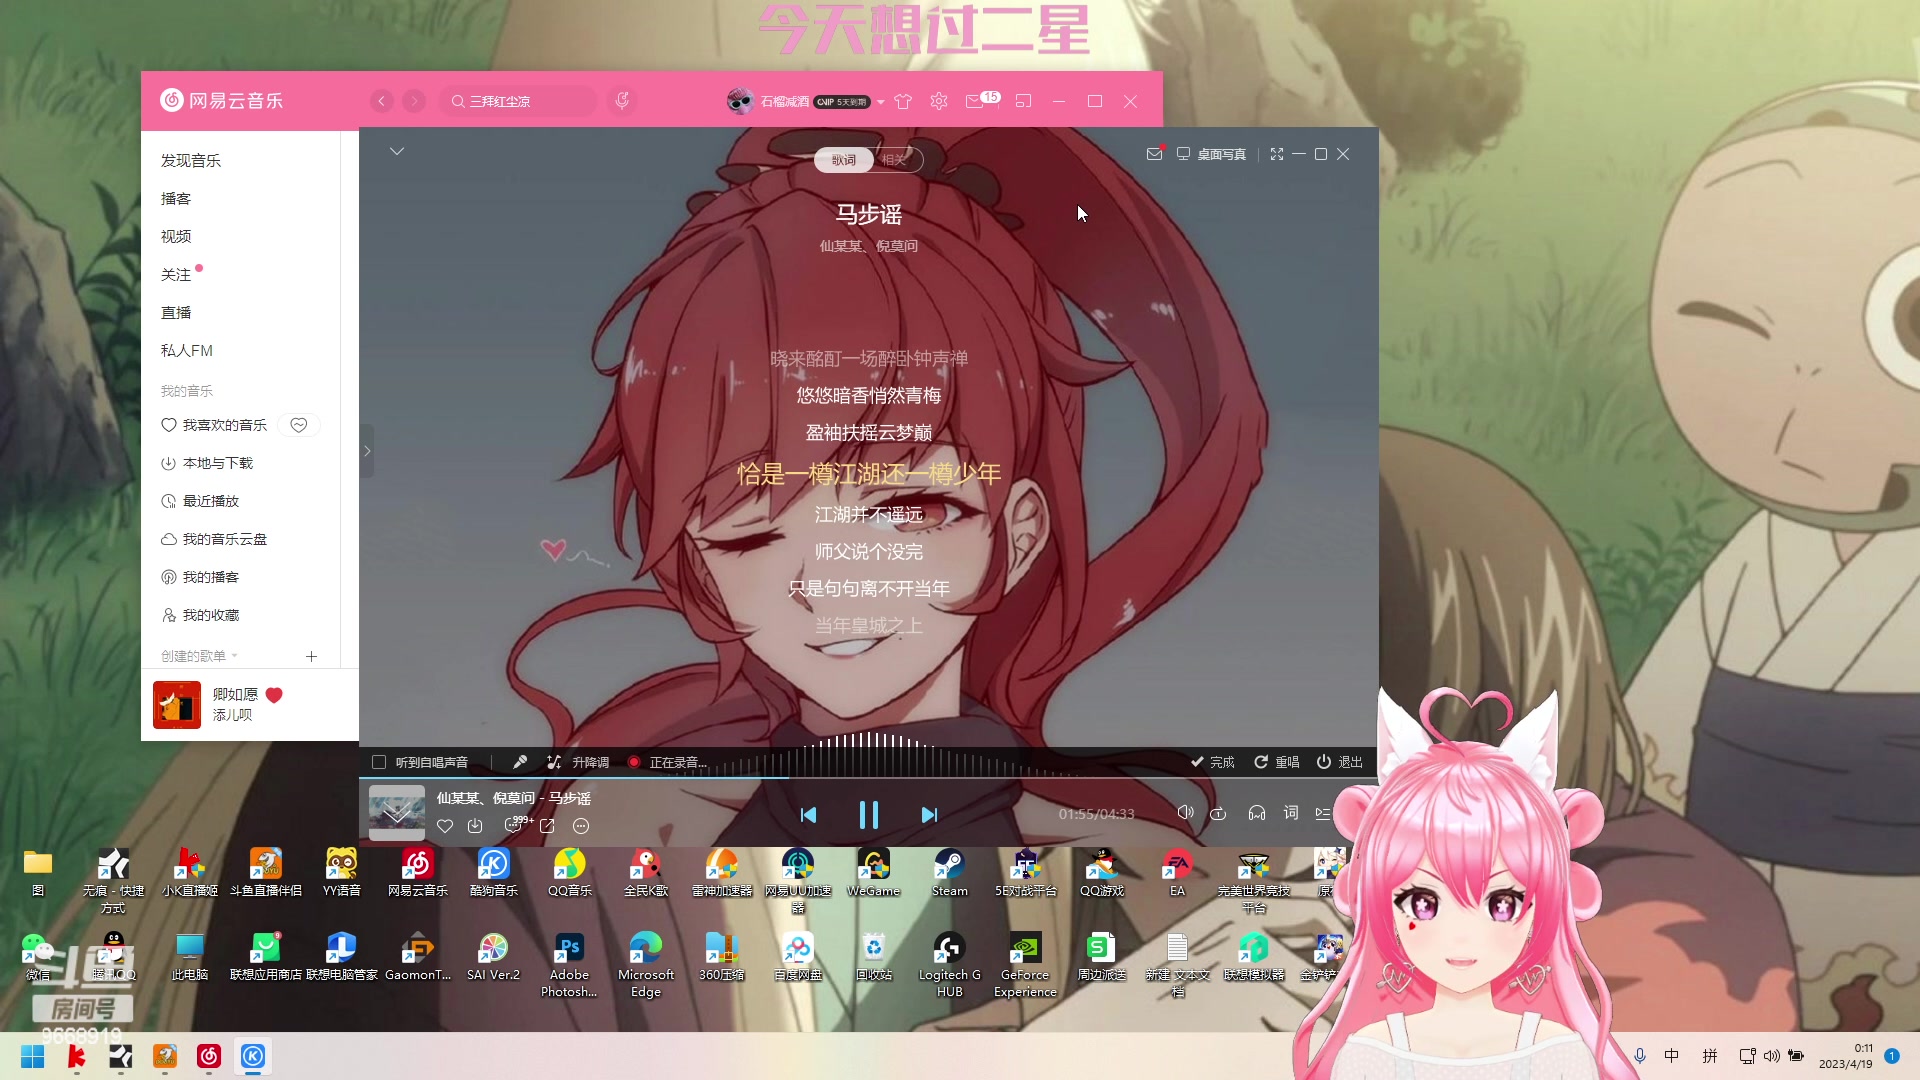This screenshot has width=1920, height=1080.
Task: Open comments with the 999+ icon
Action: tap(516, 825)
